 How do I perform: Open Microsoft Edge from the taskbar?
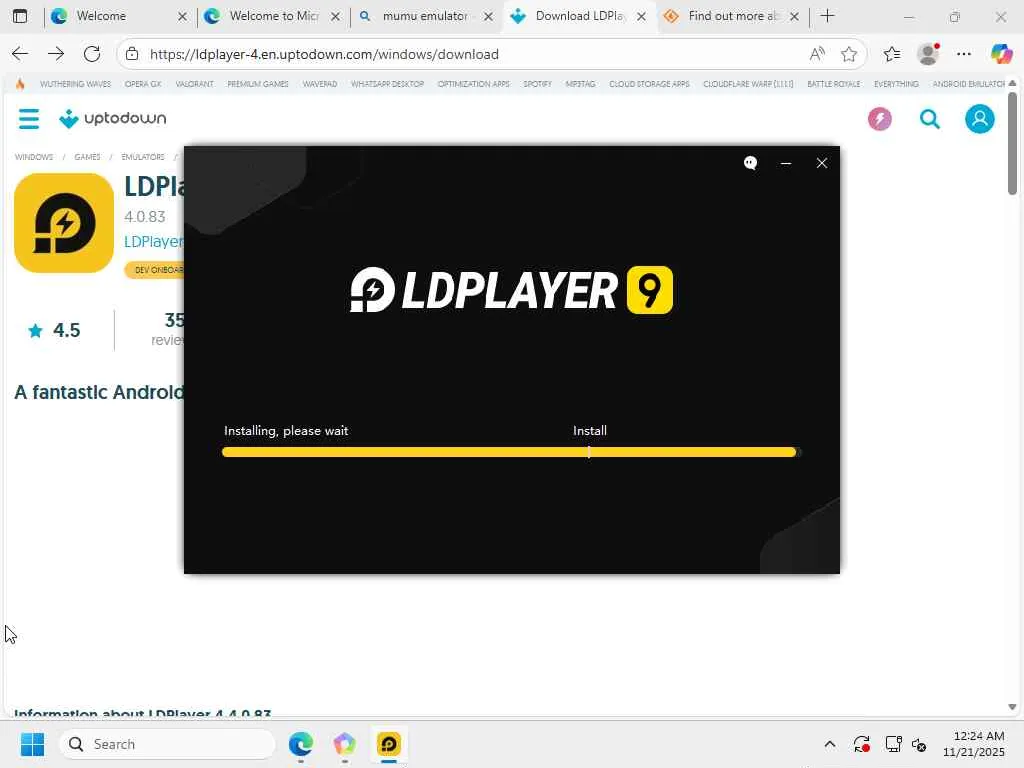(x=301, y=744)
